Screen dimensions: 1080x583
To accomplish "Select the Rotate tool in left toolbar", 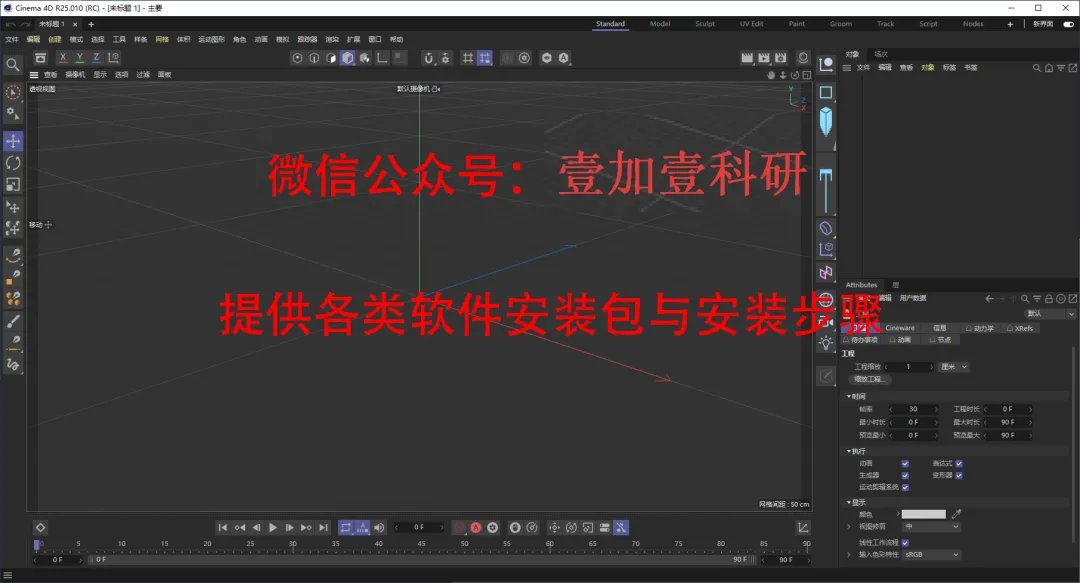I will point(13,163).
